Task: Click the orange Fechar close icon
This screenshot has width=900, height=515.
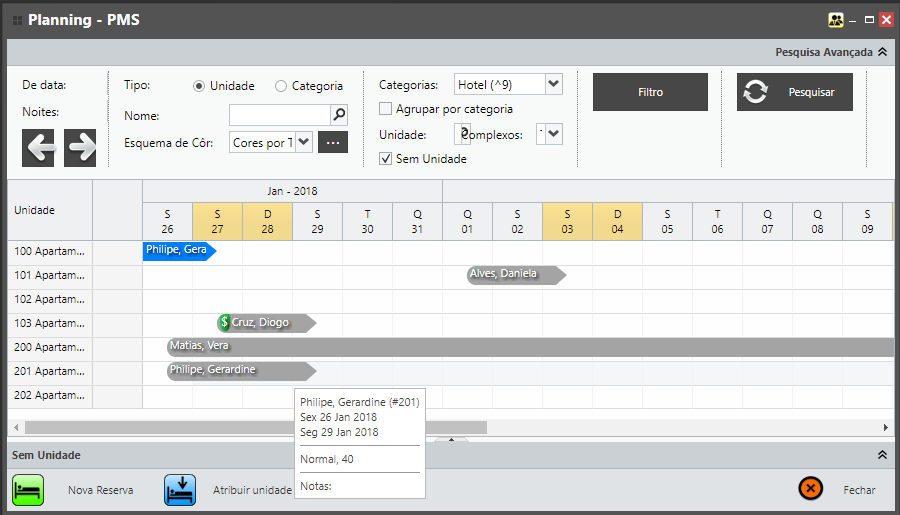Action: [810, 489]
